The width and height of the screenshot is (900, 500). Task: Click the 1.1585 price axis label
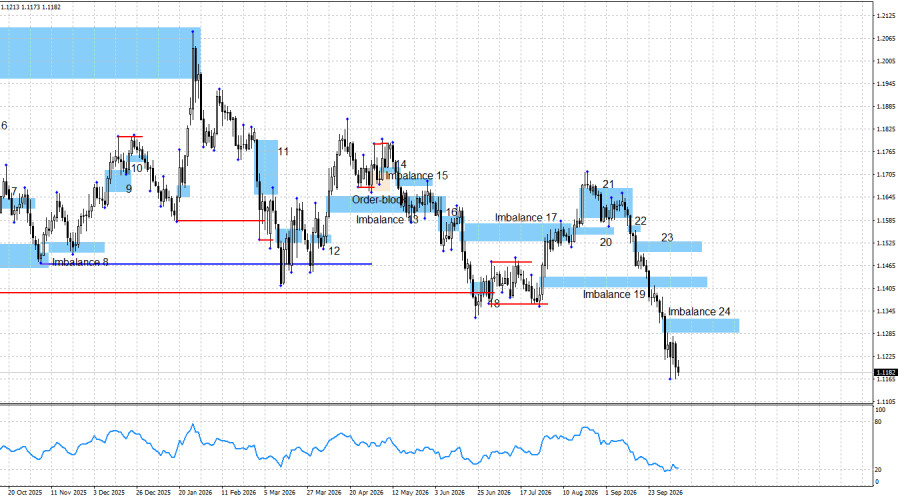(x=886, y=220)
